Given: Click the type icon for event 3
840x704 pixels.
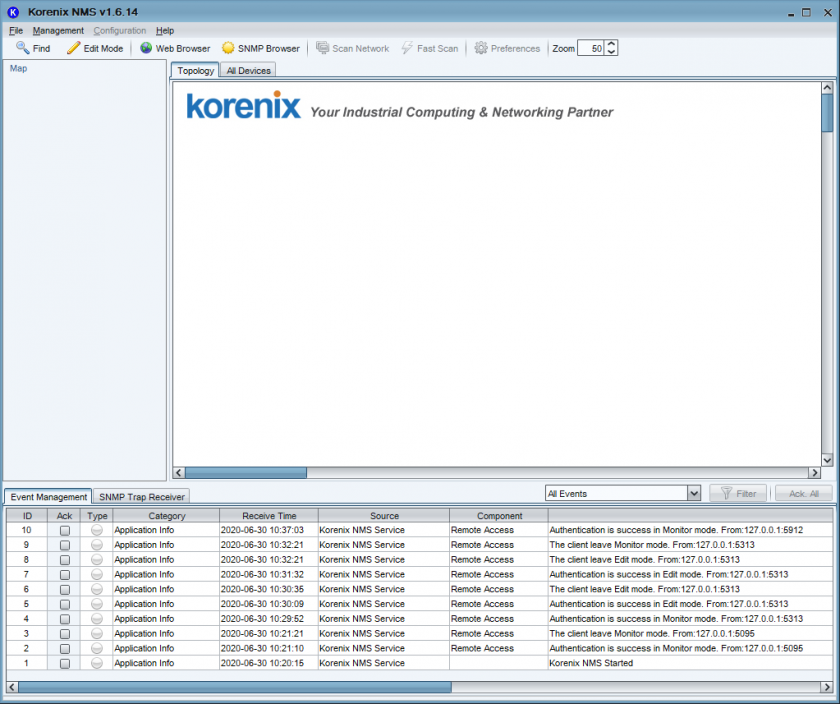Looking at the screenshot, I should (97, 633).
